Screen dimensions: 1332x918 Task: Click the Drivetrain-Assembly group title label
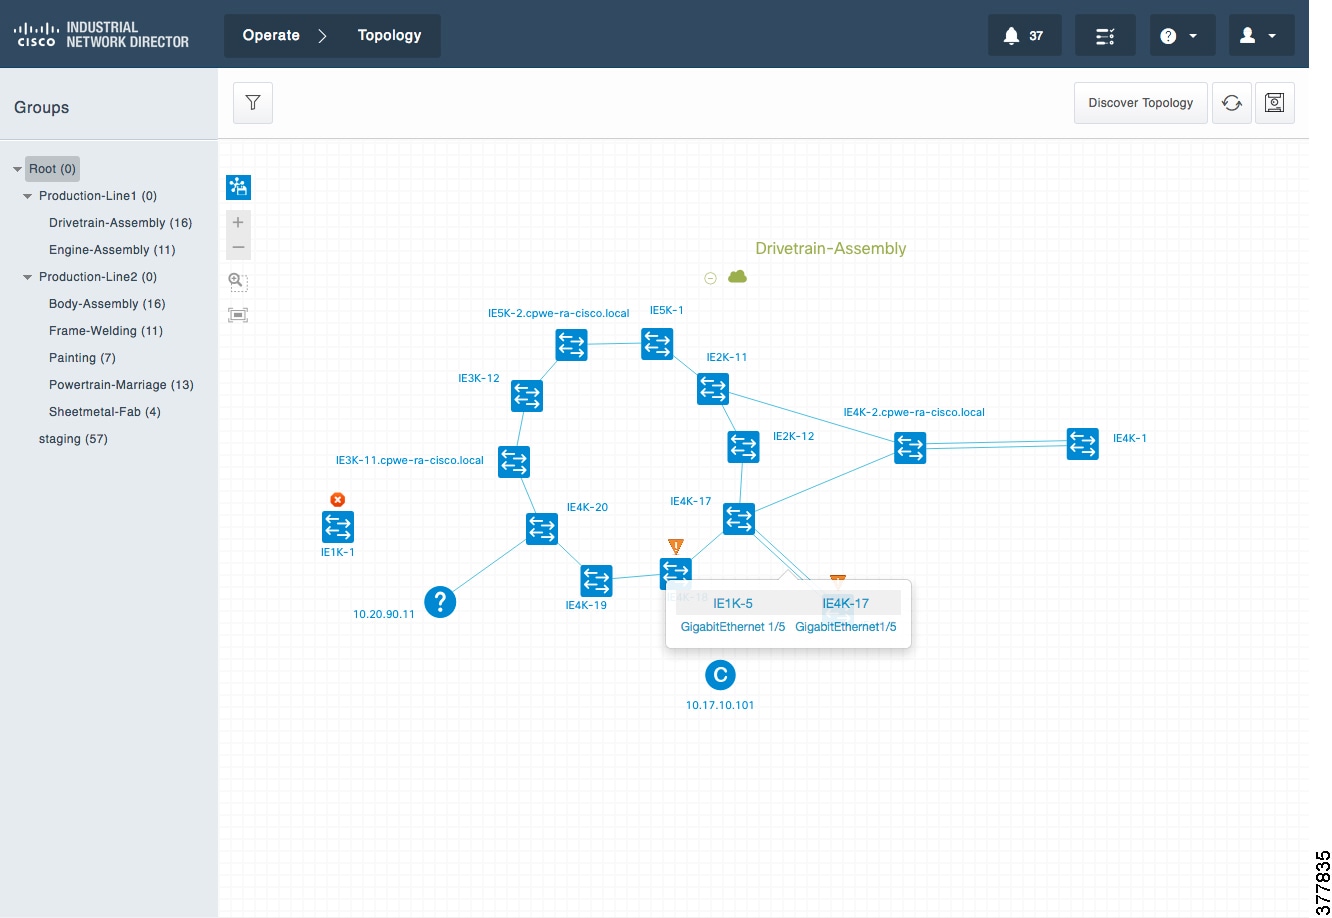[x=831, y=249]
